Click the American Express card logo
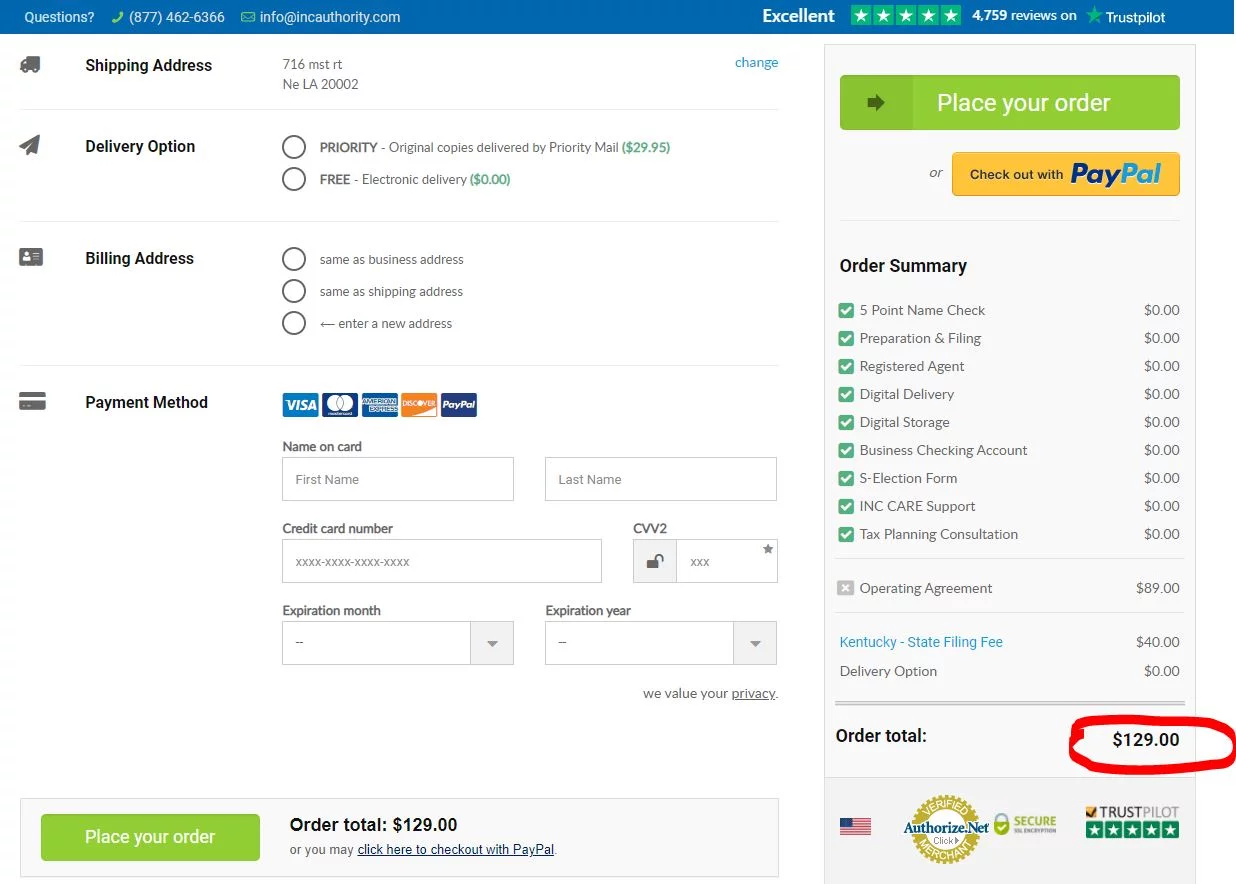This screenshot has width=1236, height=884. pyautogui.click(x=380, y=405)
